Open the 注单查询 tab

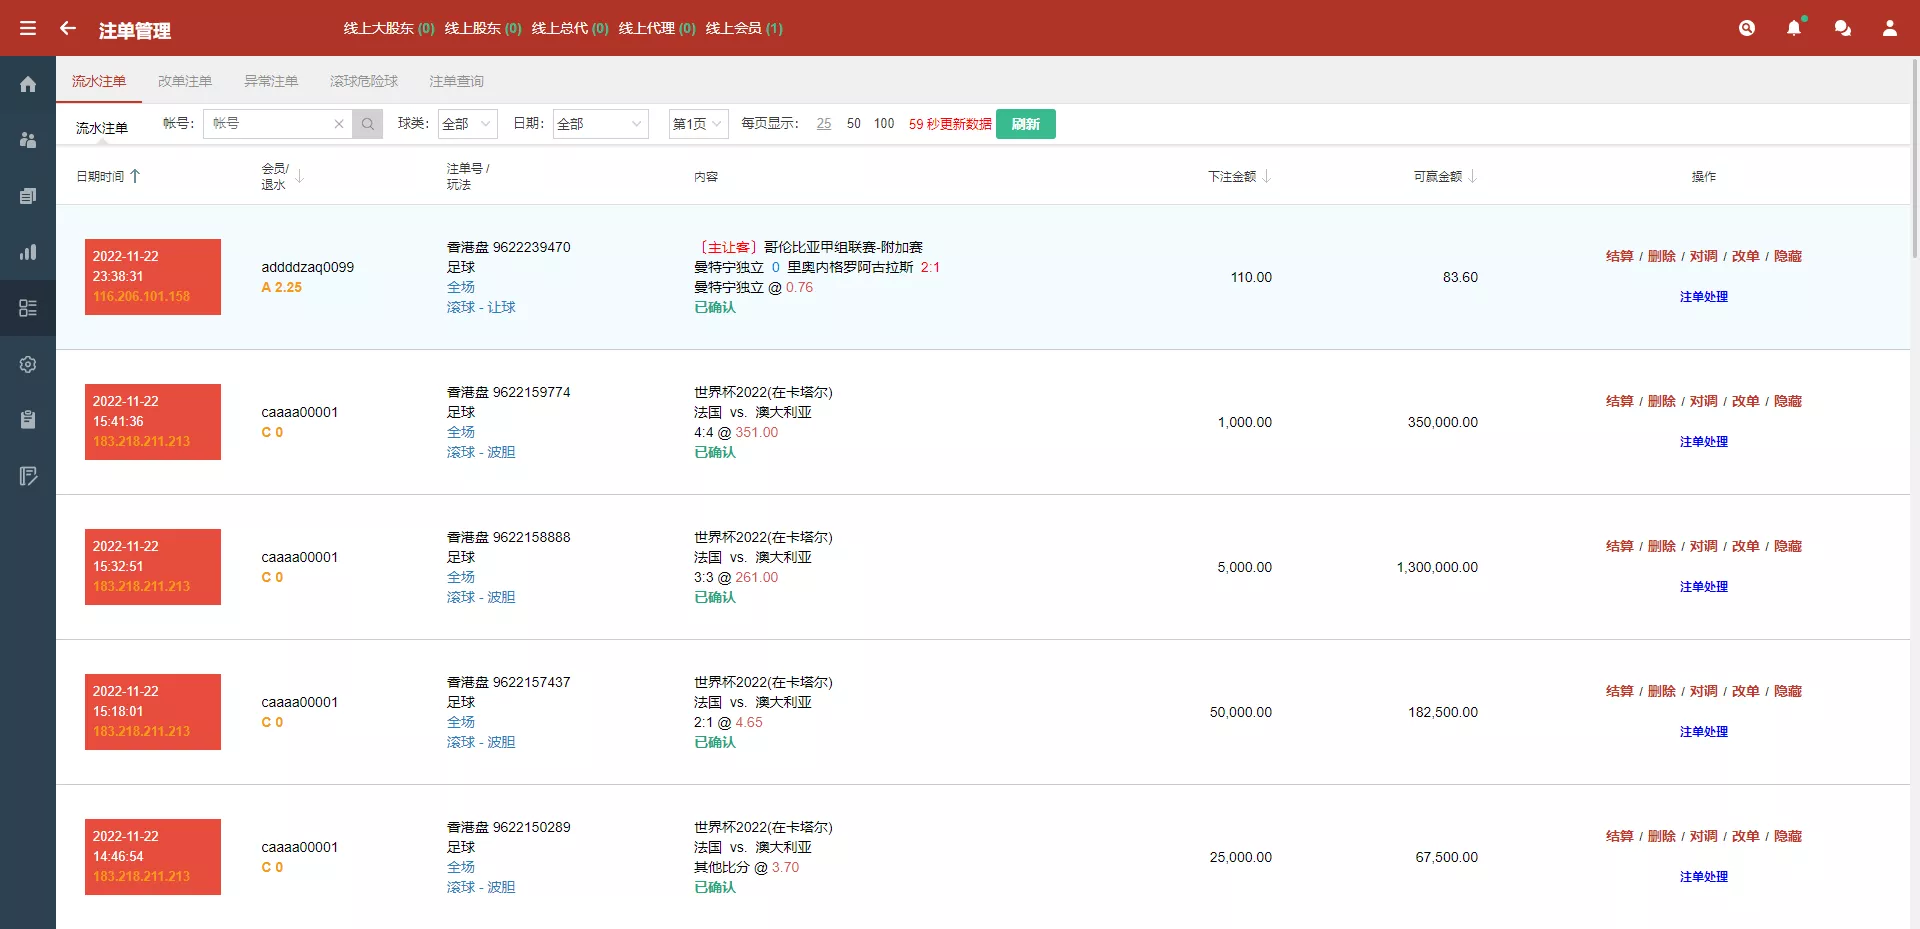click(456, 81)
